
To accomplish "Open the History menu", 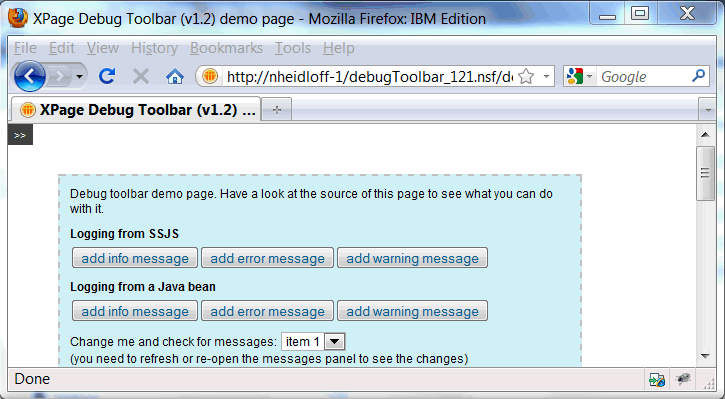I will (154, 48).
